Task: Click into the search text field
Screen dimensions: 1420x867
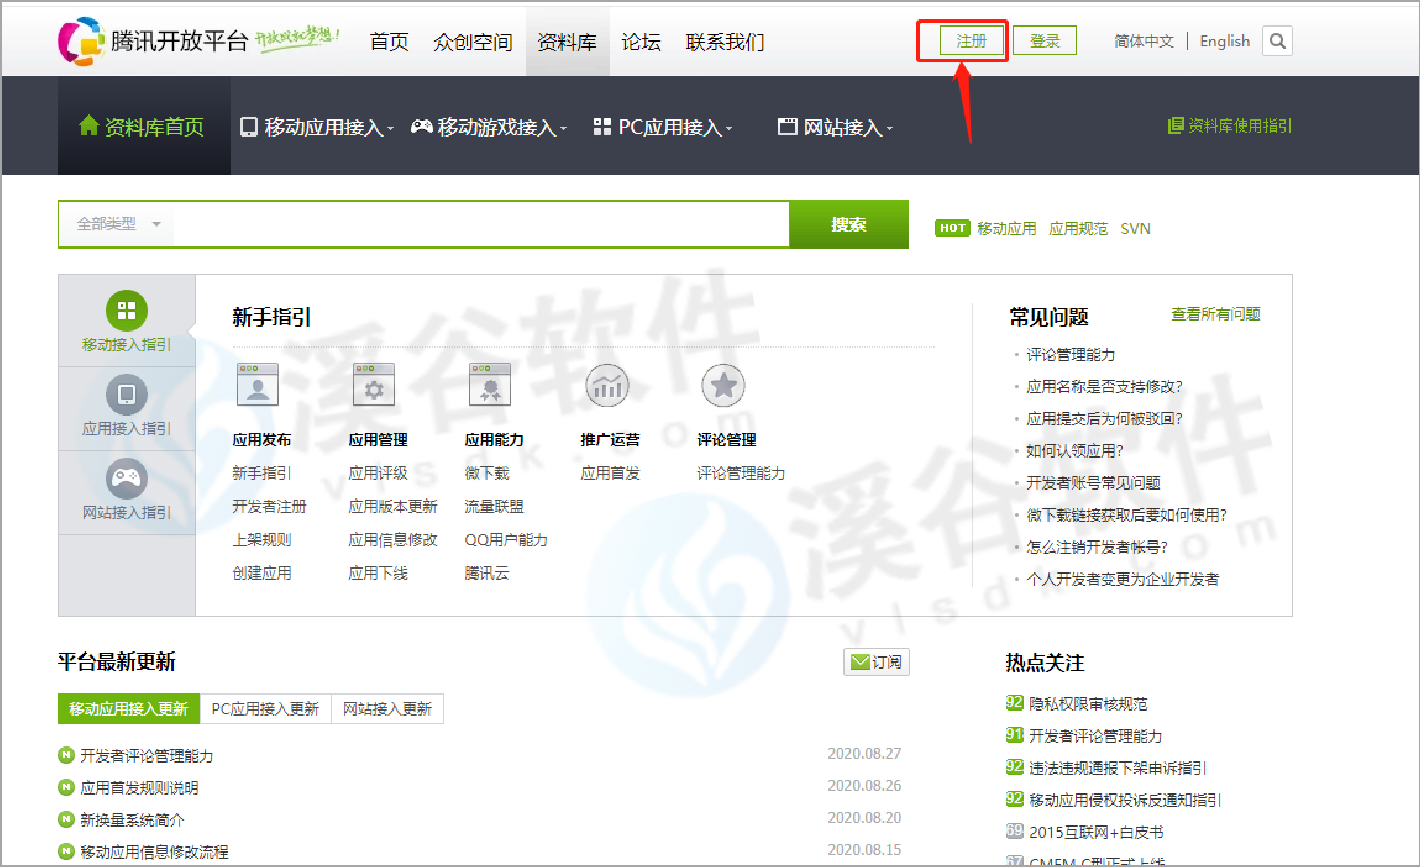Action: coord(480,225)
